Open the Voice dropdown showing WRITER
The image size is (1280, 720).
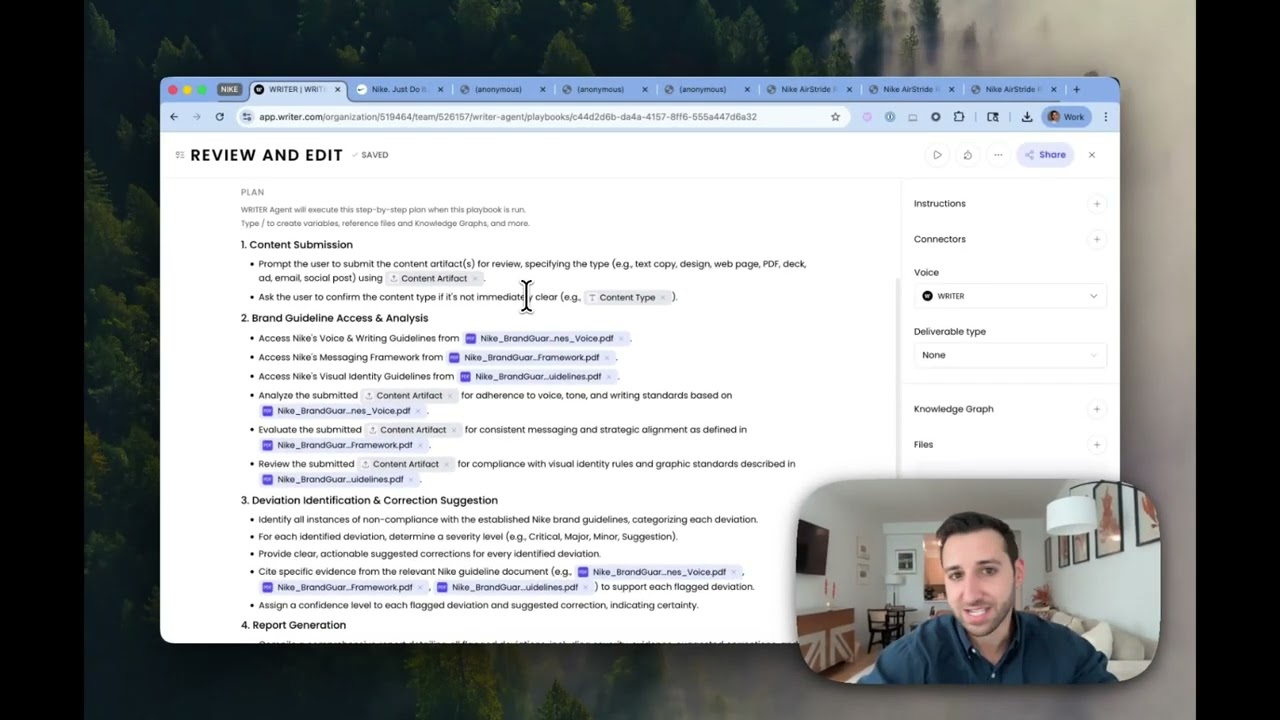(x=1010, y=296)
